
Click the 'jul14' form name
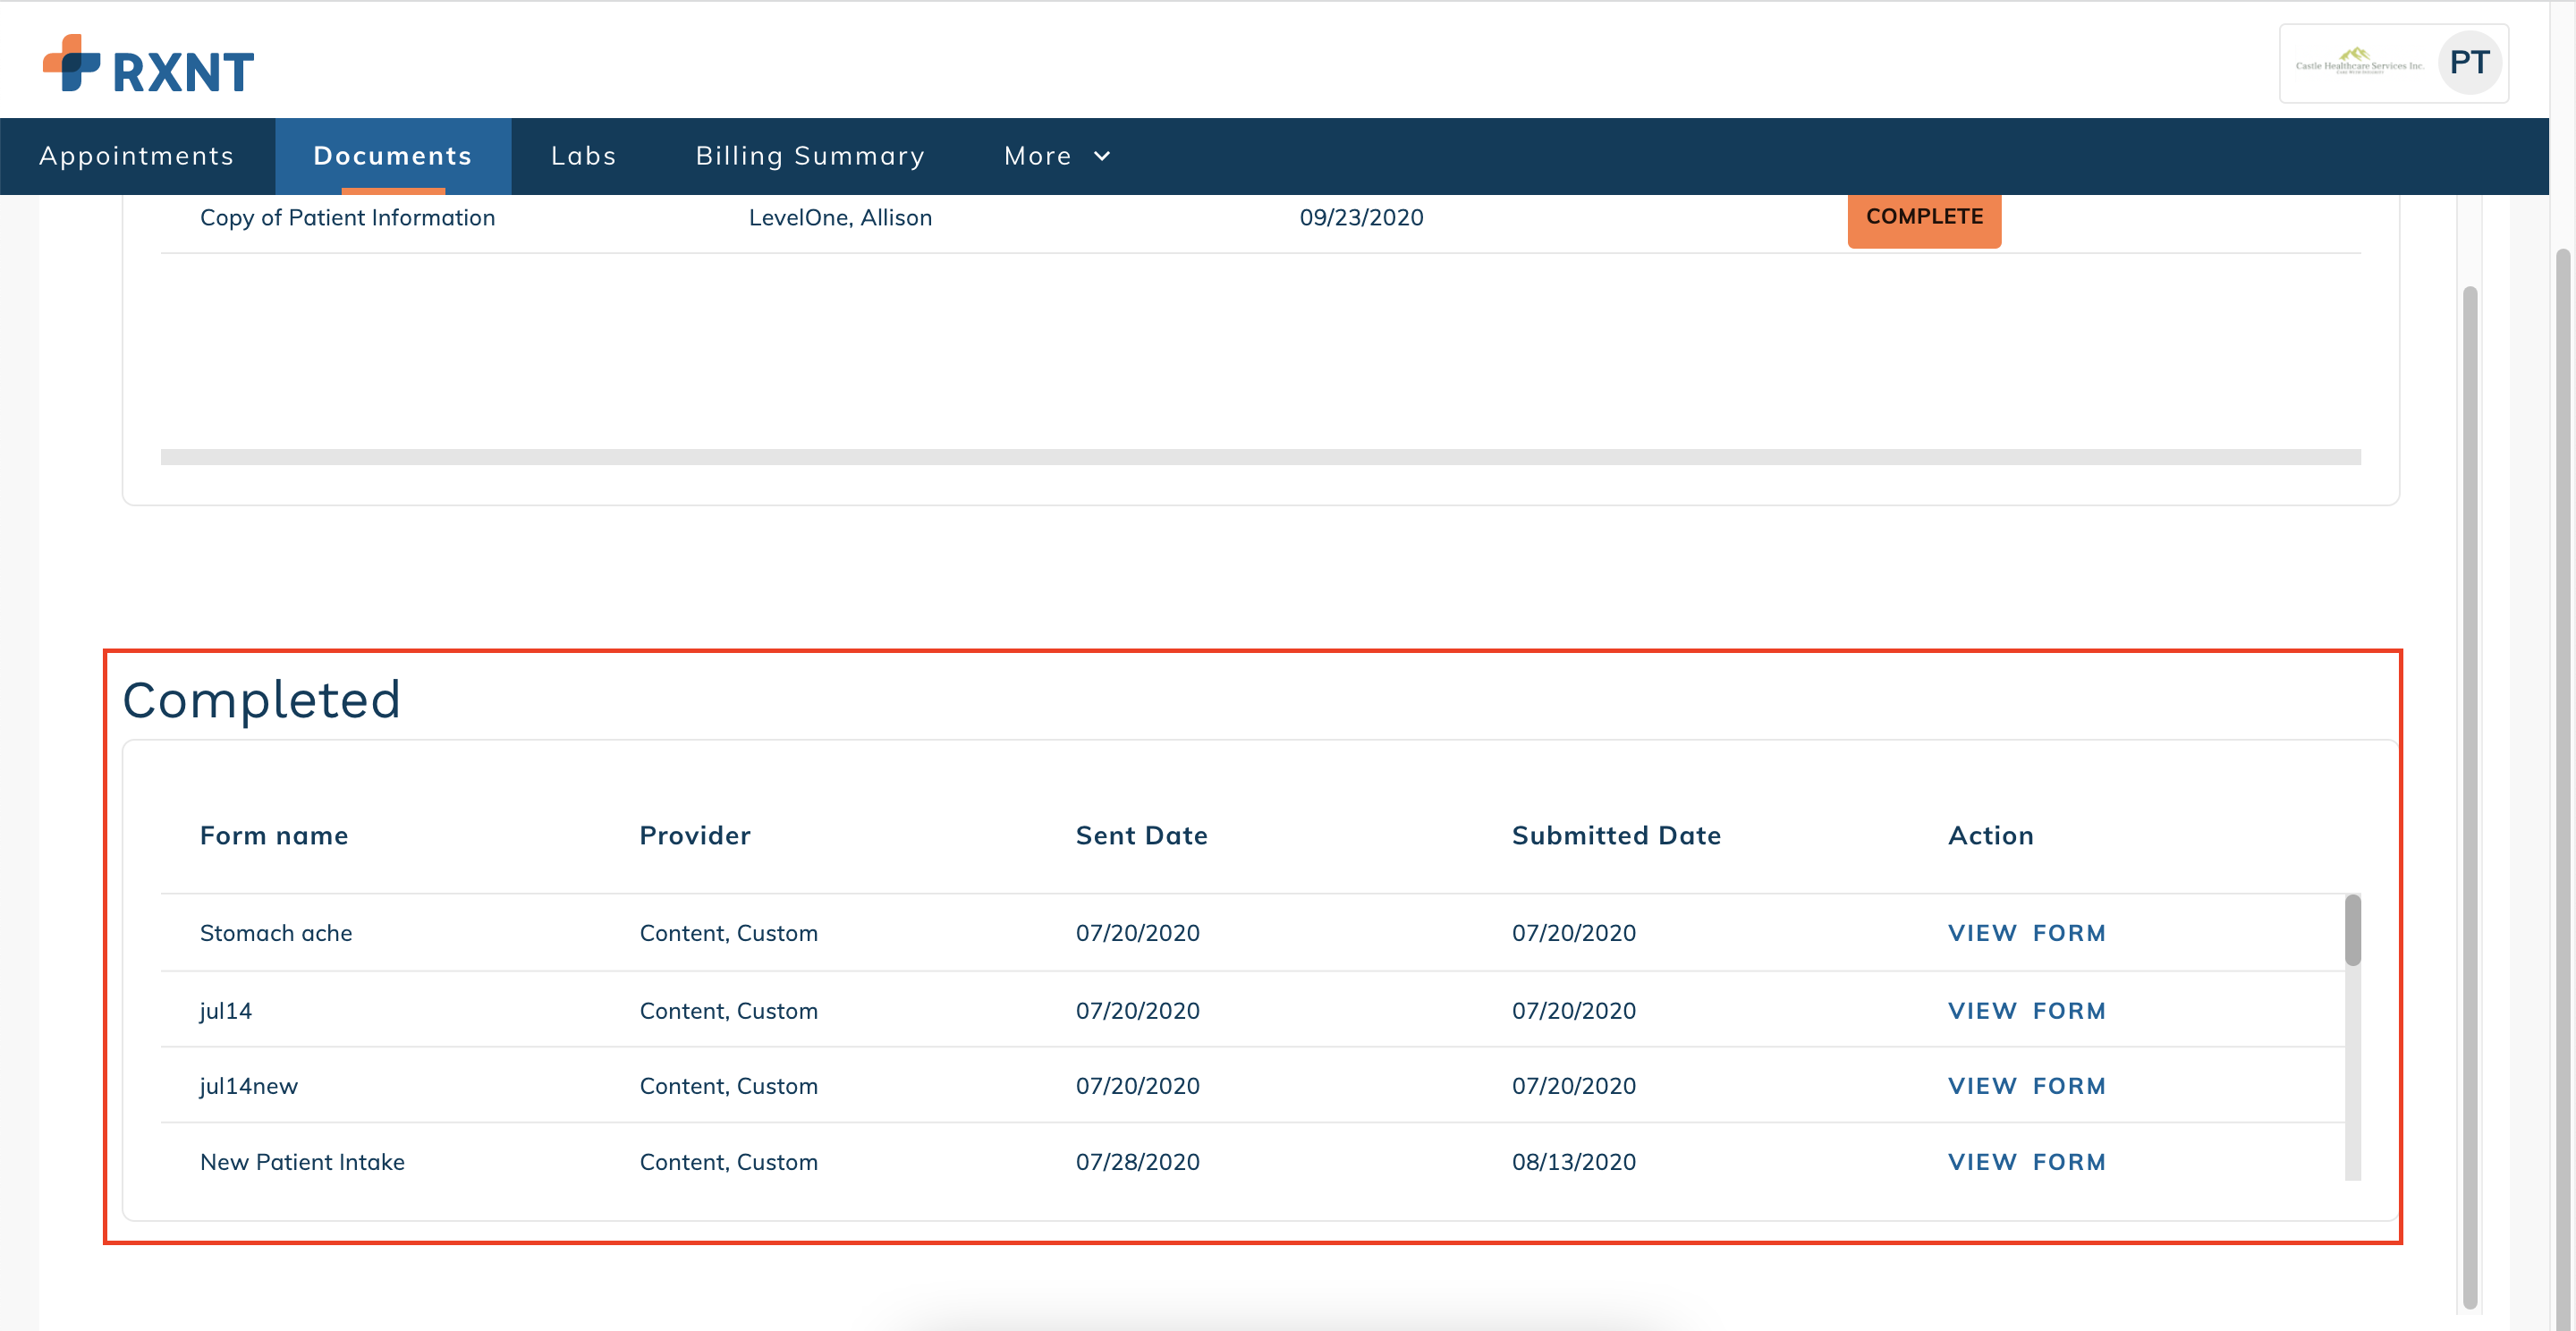tap(226, 1011)
